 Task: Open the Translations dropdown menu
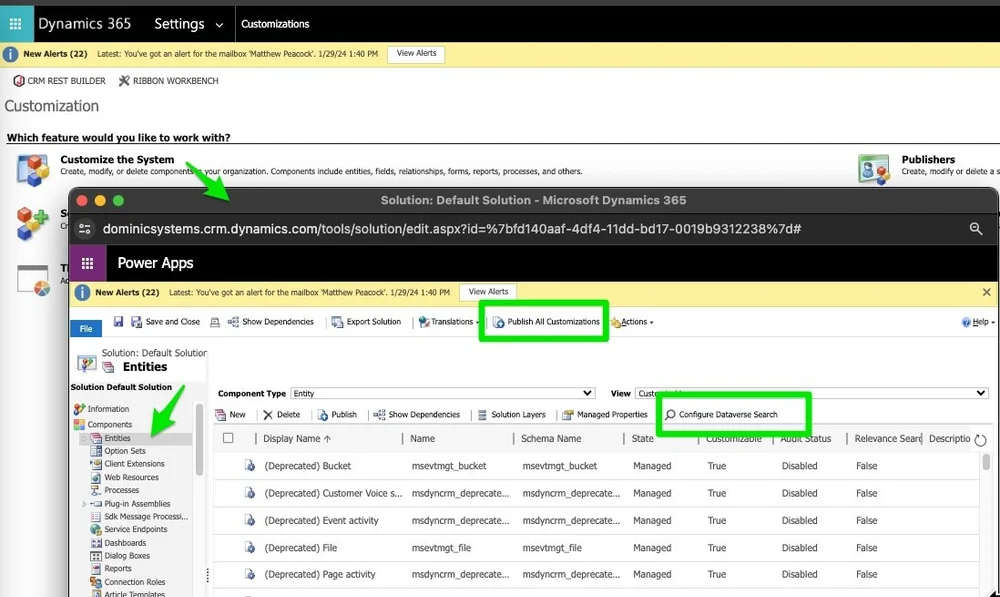point(449,322)
